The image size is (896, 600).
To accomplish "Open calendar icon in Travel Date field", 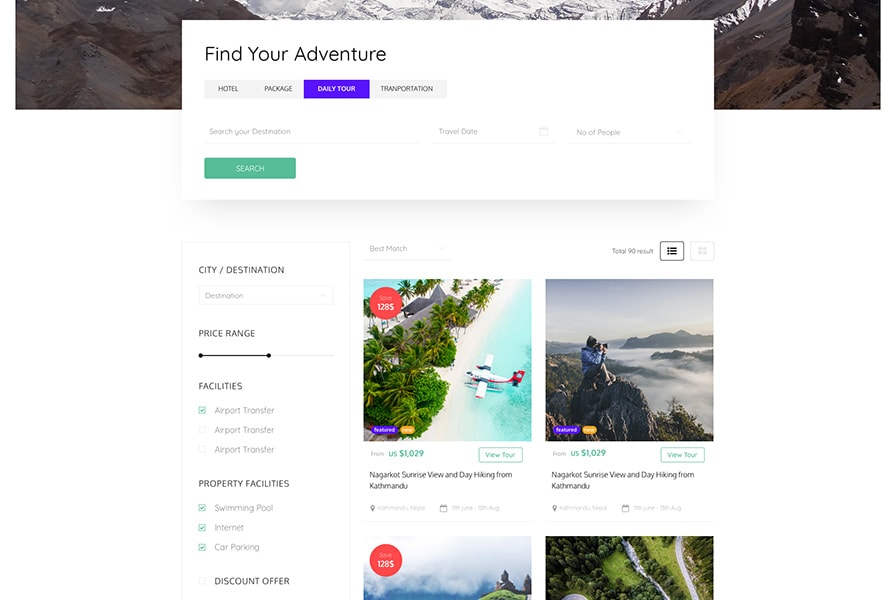I will [543, 131].
